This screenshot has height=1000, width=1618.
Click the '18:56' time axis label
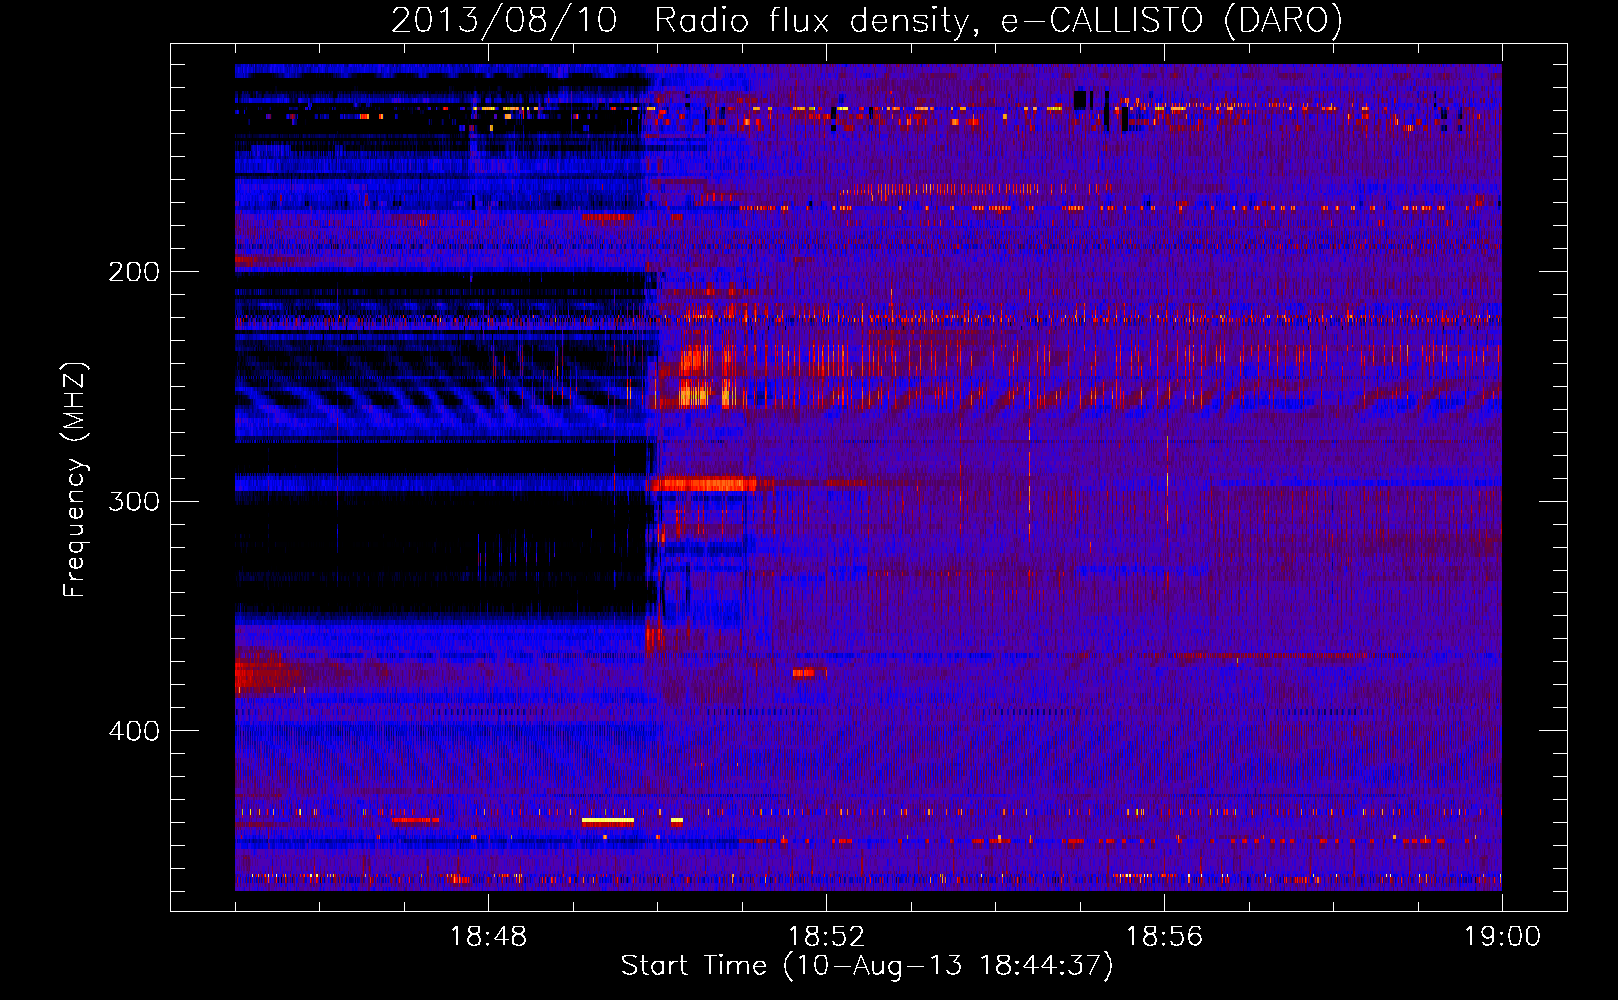coord(1164,937)
